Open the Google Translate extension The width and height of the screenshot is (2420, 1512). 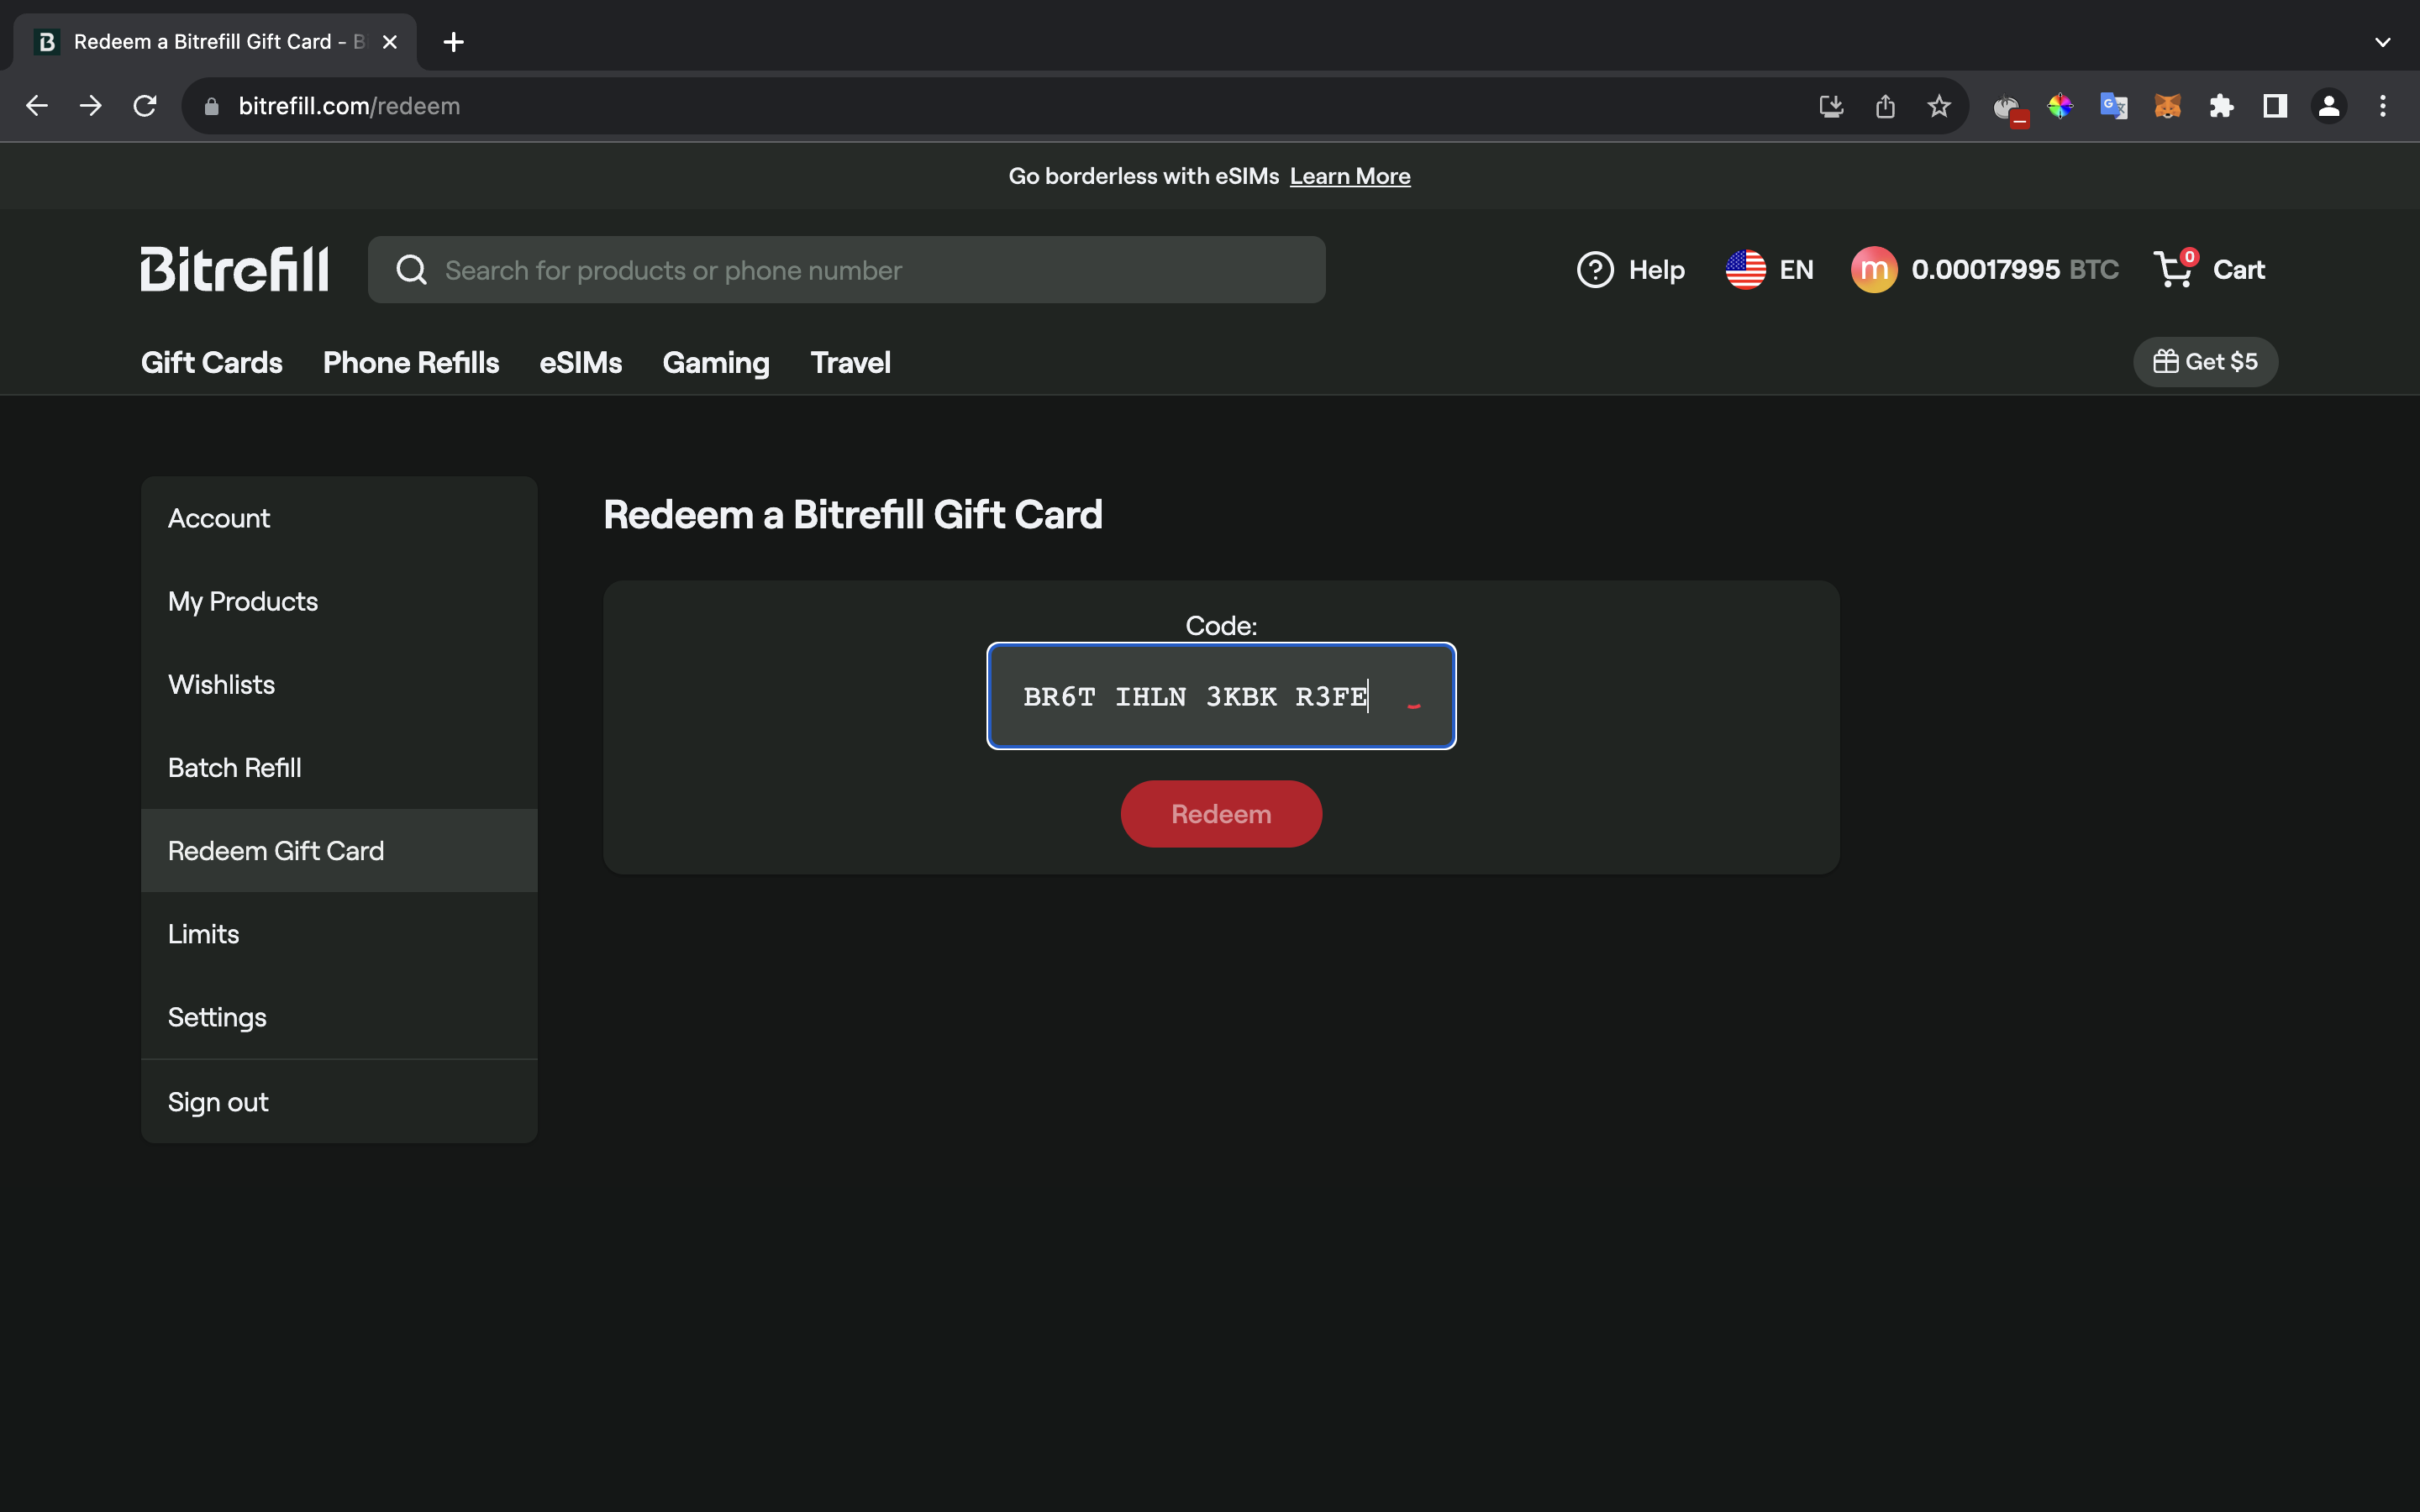point(2113,106)
